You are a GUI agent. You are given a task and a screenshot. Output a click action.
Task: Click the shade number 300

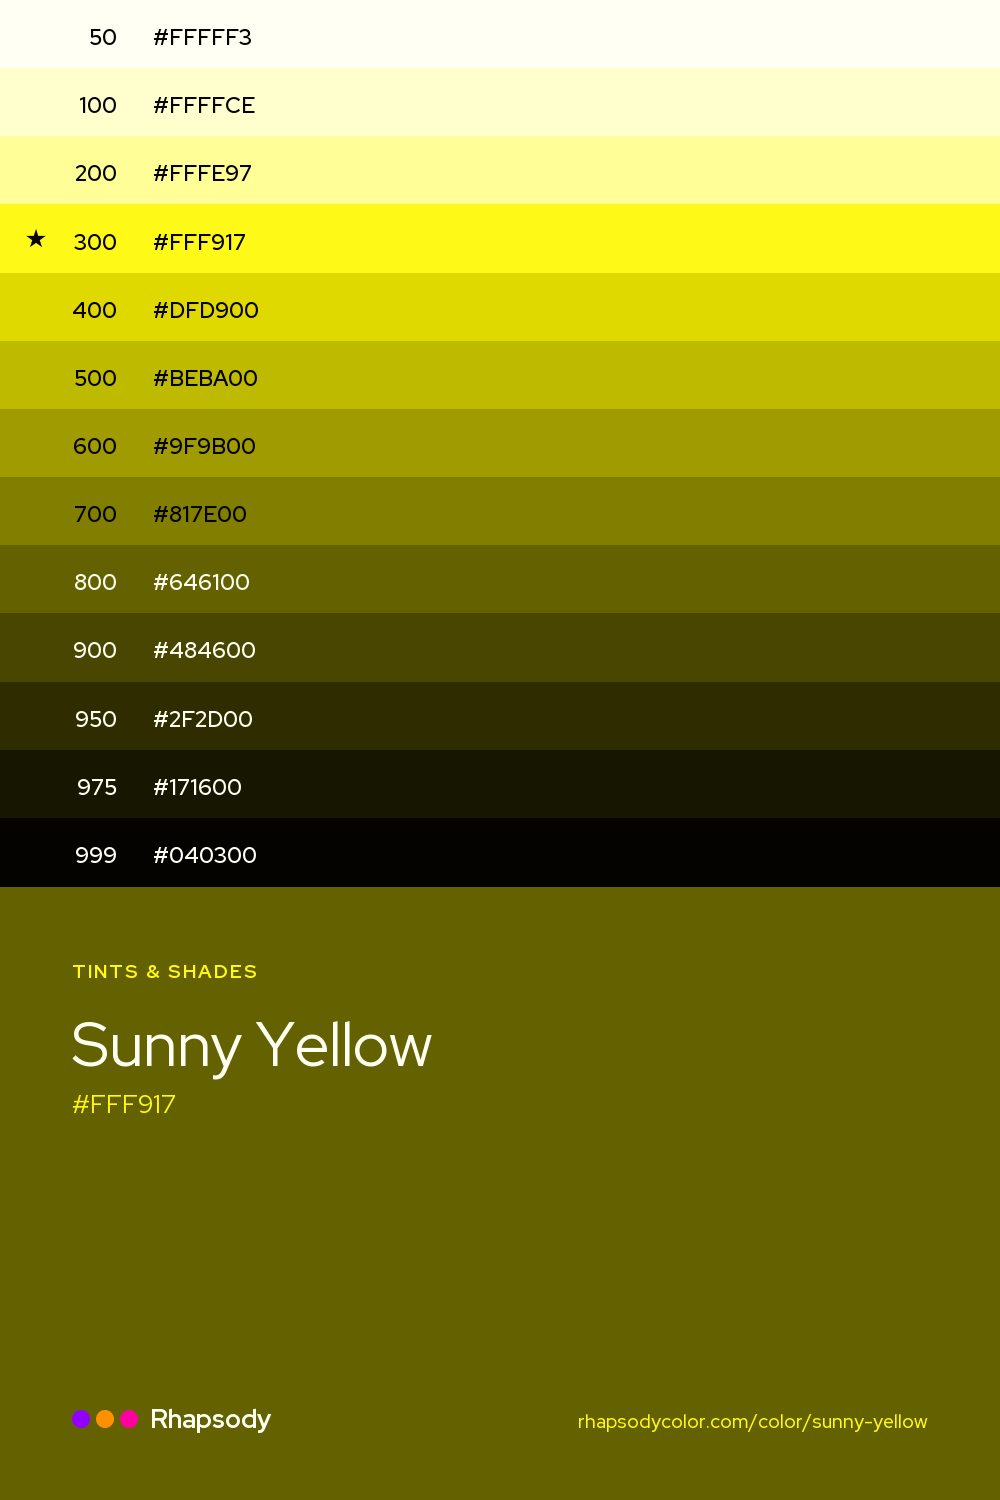click(x=95, y=242)
